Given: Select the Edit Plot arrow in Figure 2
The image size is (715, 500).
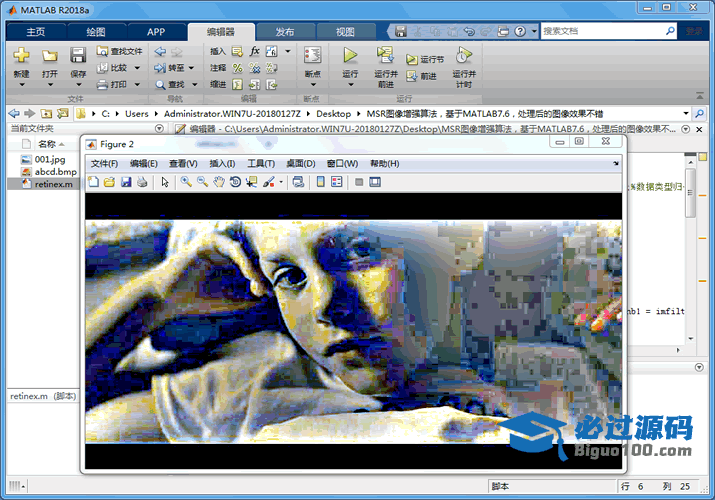Looking at the screenshot, I should coord(165,182).
